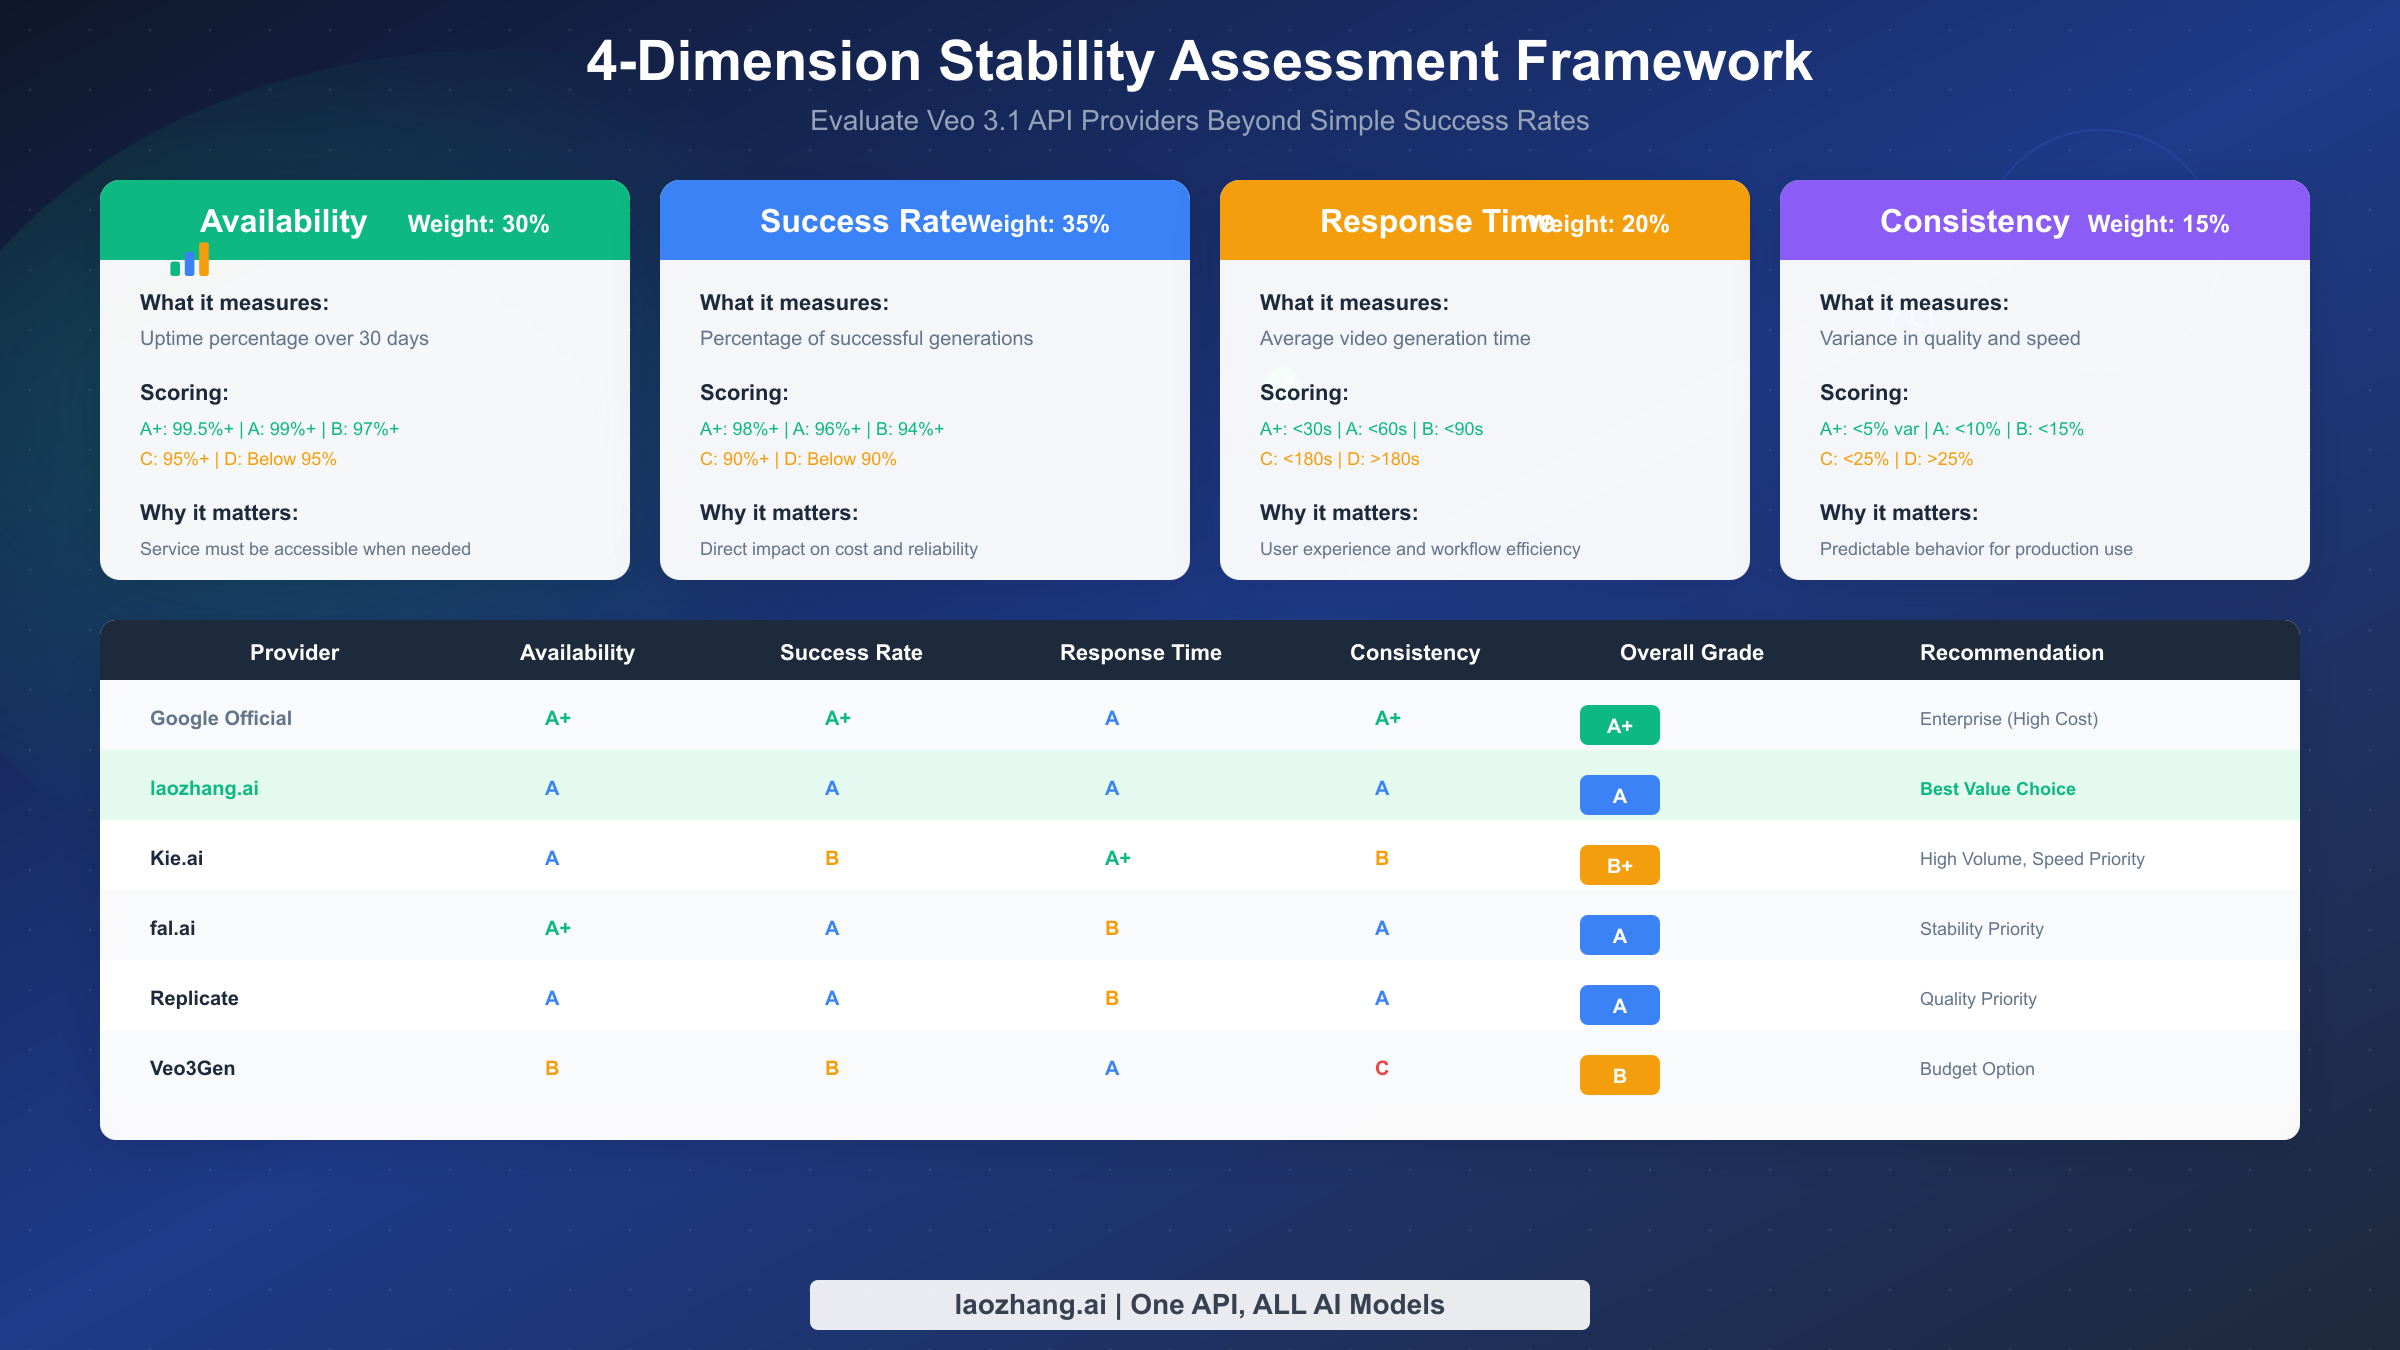Click the Weight: 30% indicator on Availability
Screen dimensions: 2400x1350
(479, 223)
